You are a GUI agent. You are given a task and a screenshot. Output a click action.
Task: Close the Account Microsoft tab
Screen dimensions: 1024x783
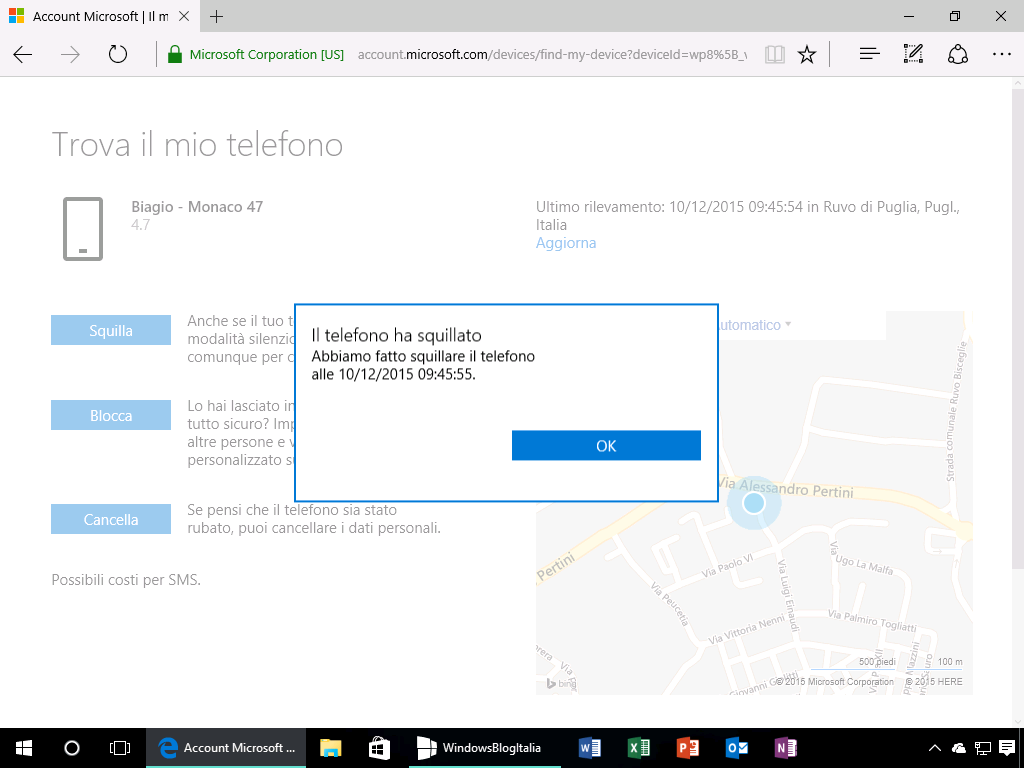(x=184, y=16)
